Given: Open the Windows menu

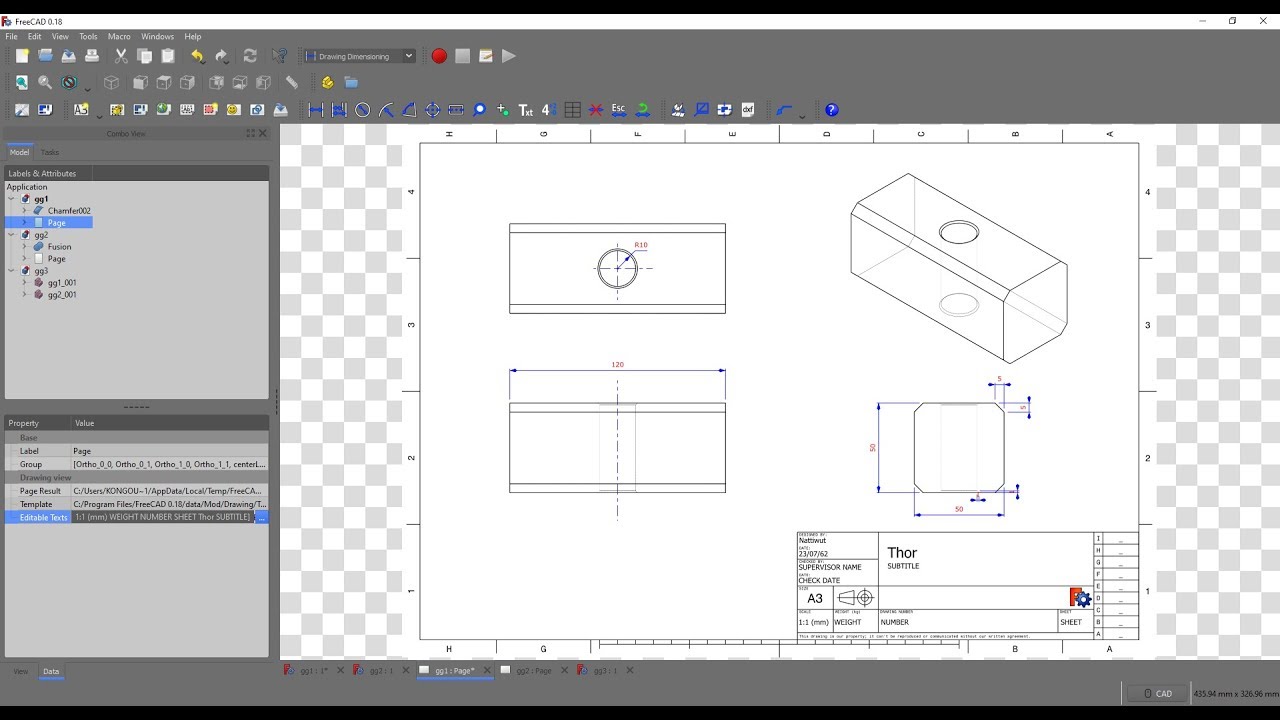Looking at the screenshot, I should pyautogui.click(x=157, y=36).
